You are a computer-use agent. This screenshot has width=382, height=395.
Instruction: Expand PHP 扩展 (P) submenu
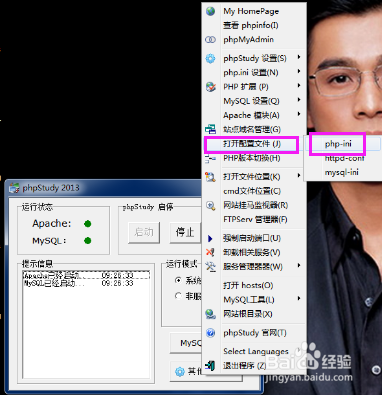point(255,87)
